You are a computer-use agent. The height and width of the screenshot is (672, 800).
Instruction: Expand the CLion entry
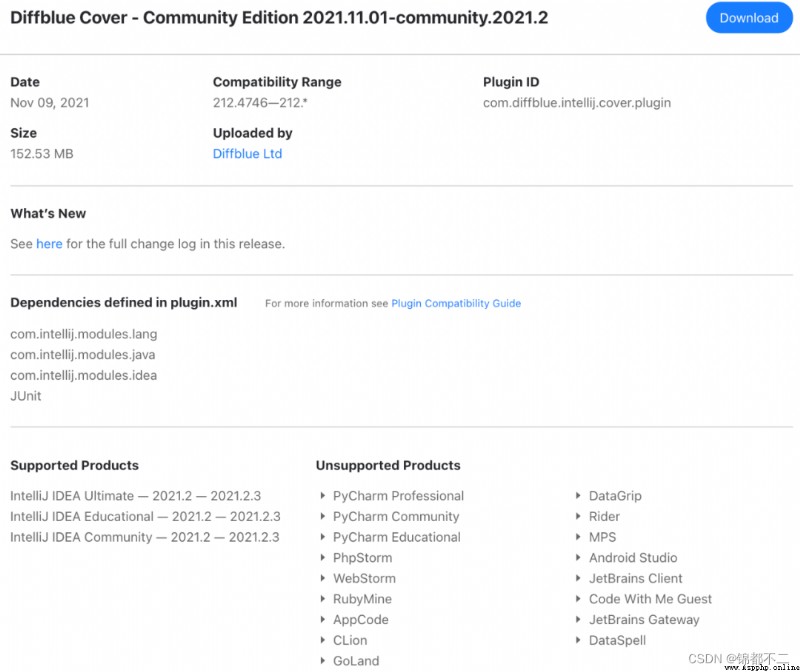coord(343,640)
